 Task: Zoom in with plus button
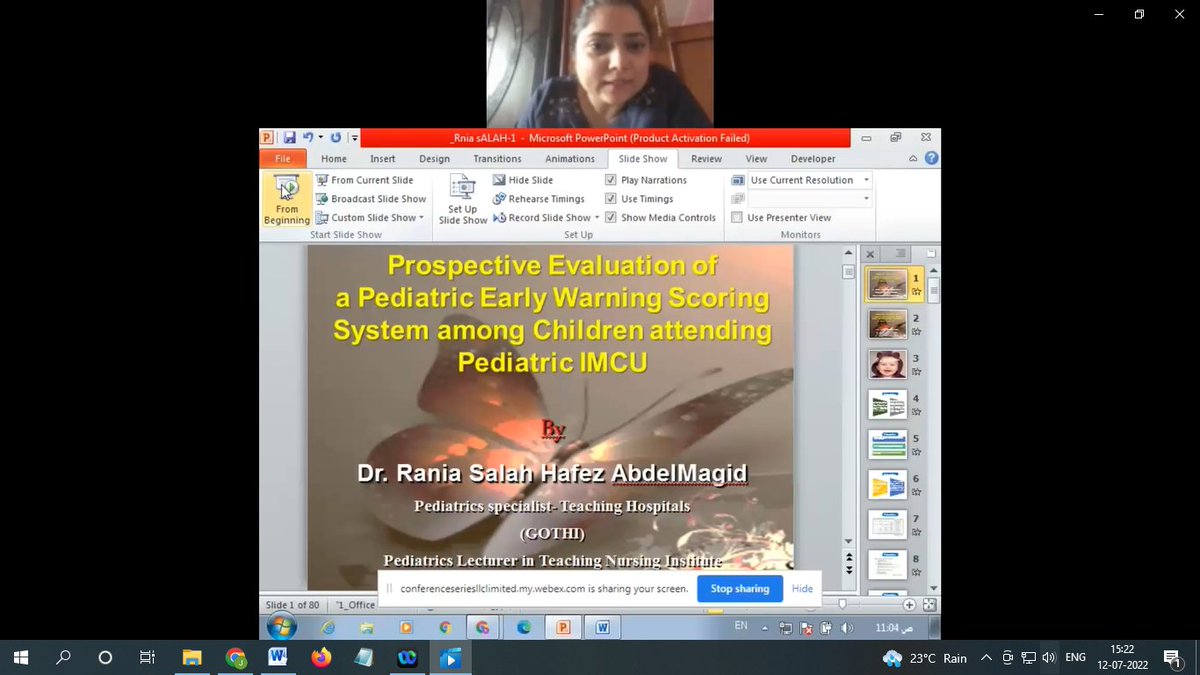point(910,605)
